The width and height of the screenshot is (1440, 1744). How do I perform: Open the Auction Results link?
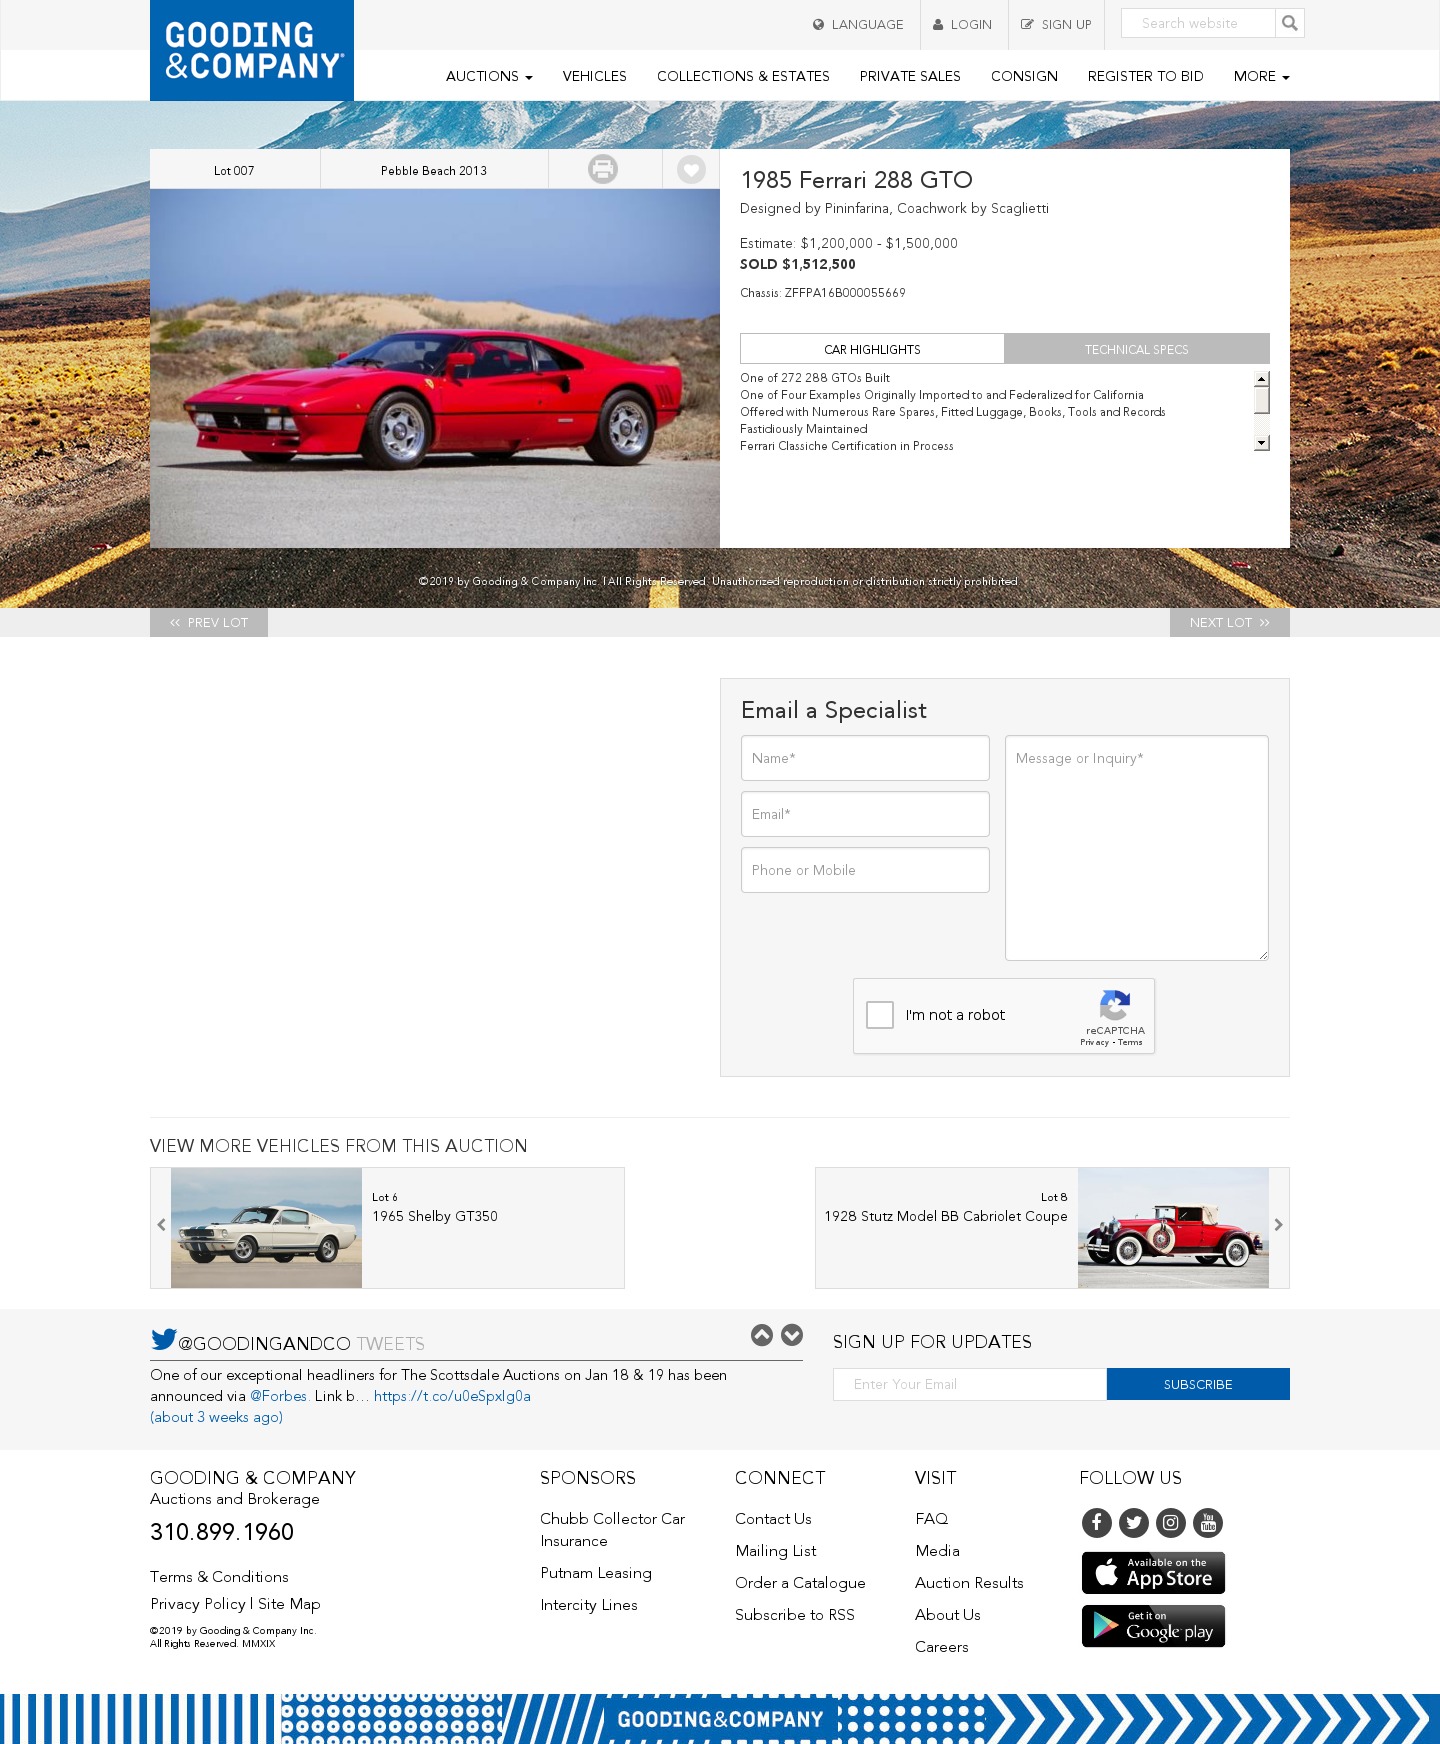tap(969, 1582)
